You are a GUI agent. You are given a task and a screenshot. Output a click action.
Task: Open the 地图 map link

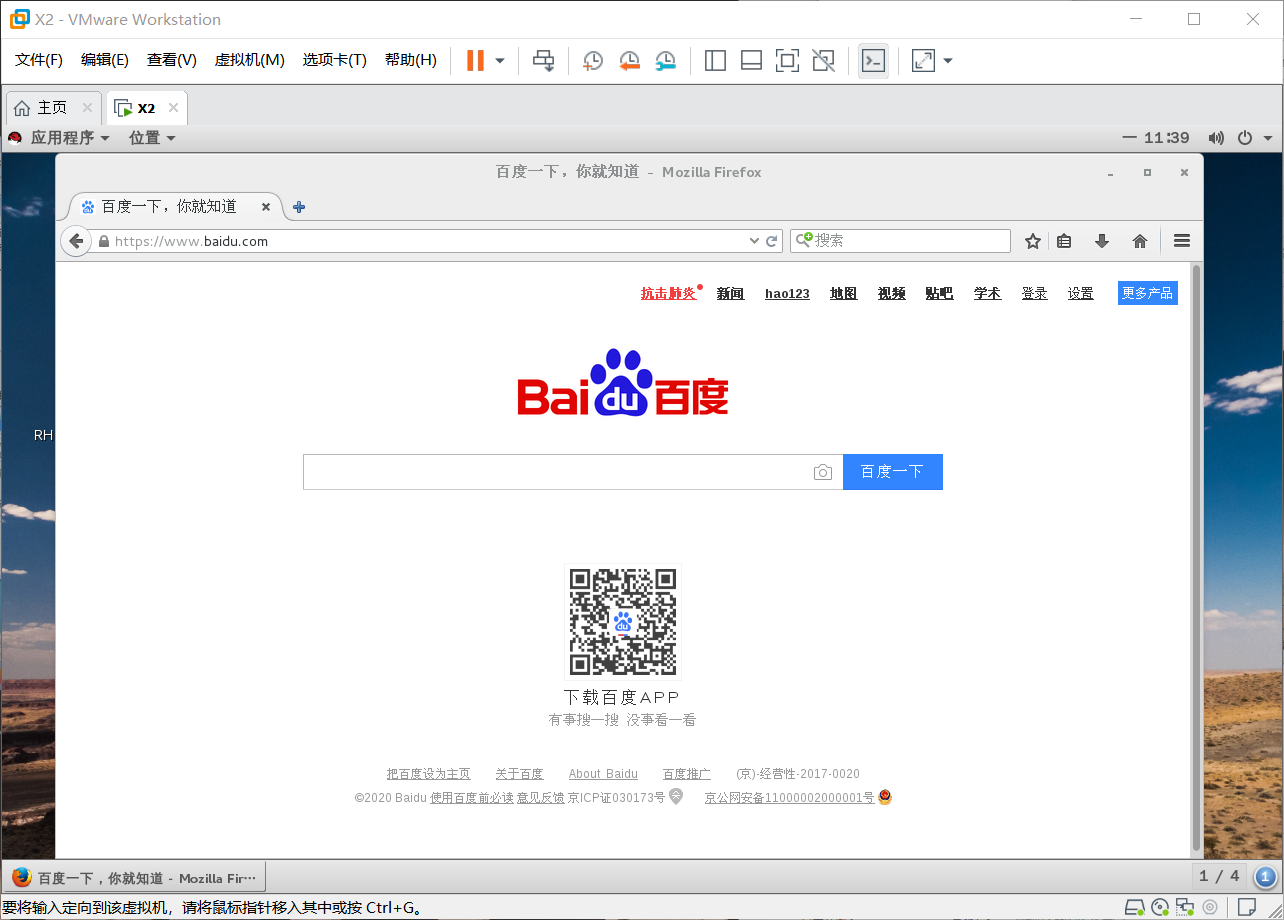[844, 293]
